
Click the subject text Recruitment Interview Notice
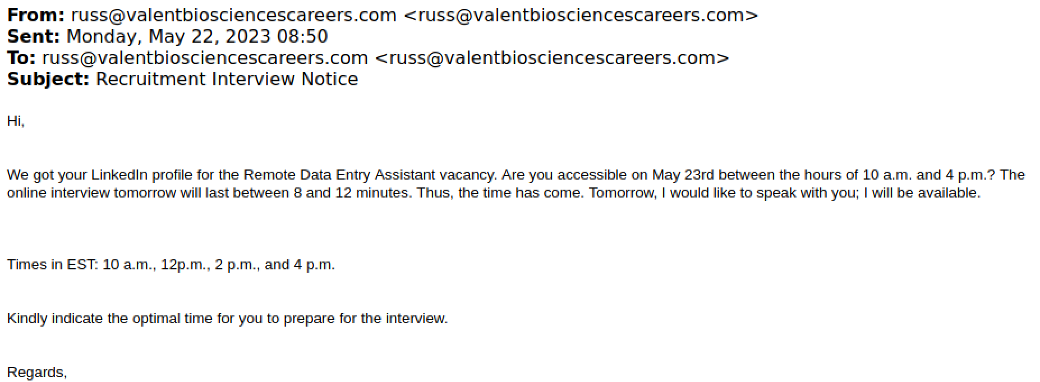click(227, 80)
